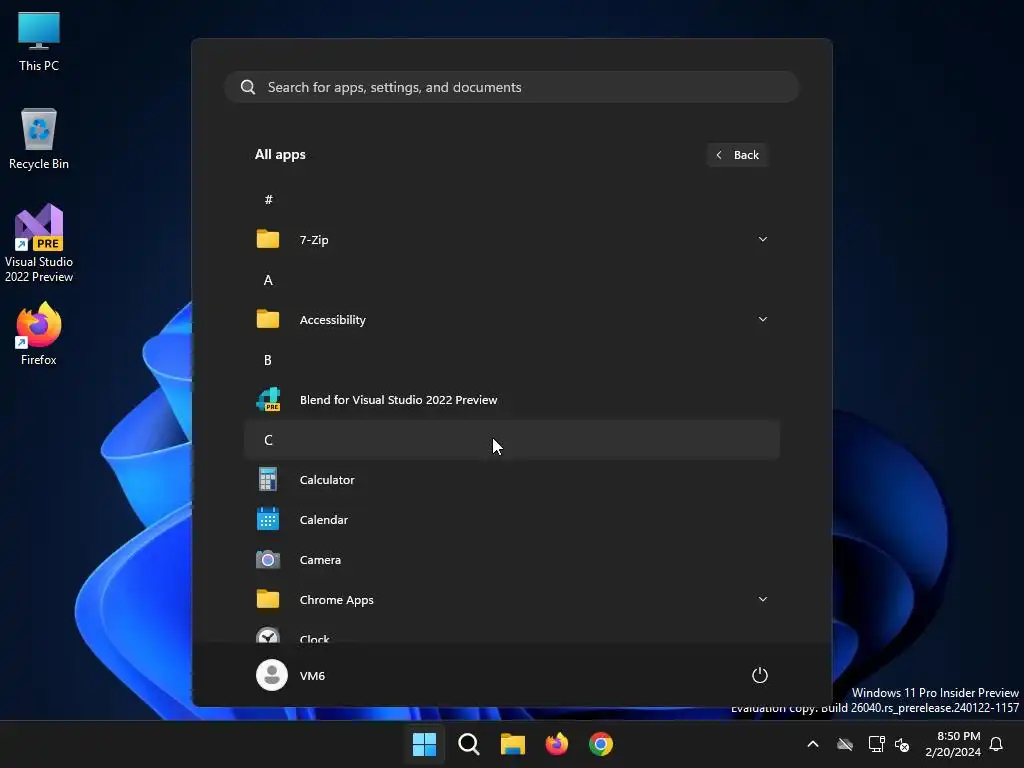Open Chrome Apps folder by its name
1024x768 pixels.
(336, 600)
